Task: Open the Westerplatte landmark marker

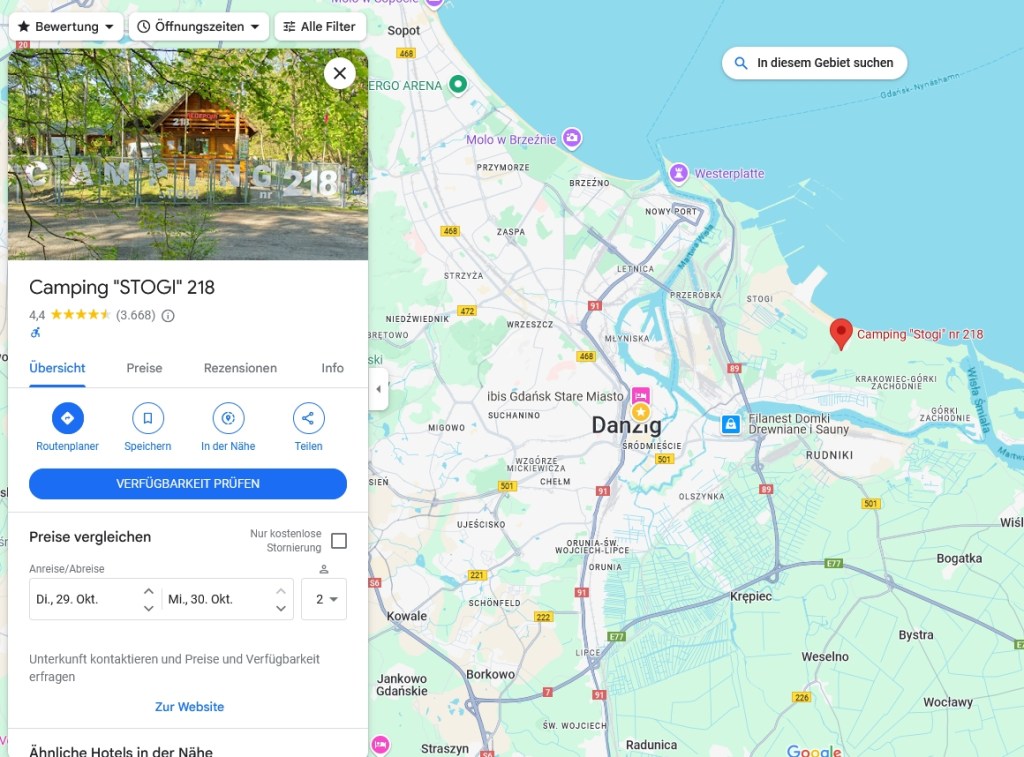Action: [679, 173]
